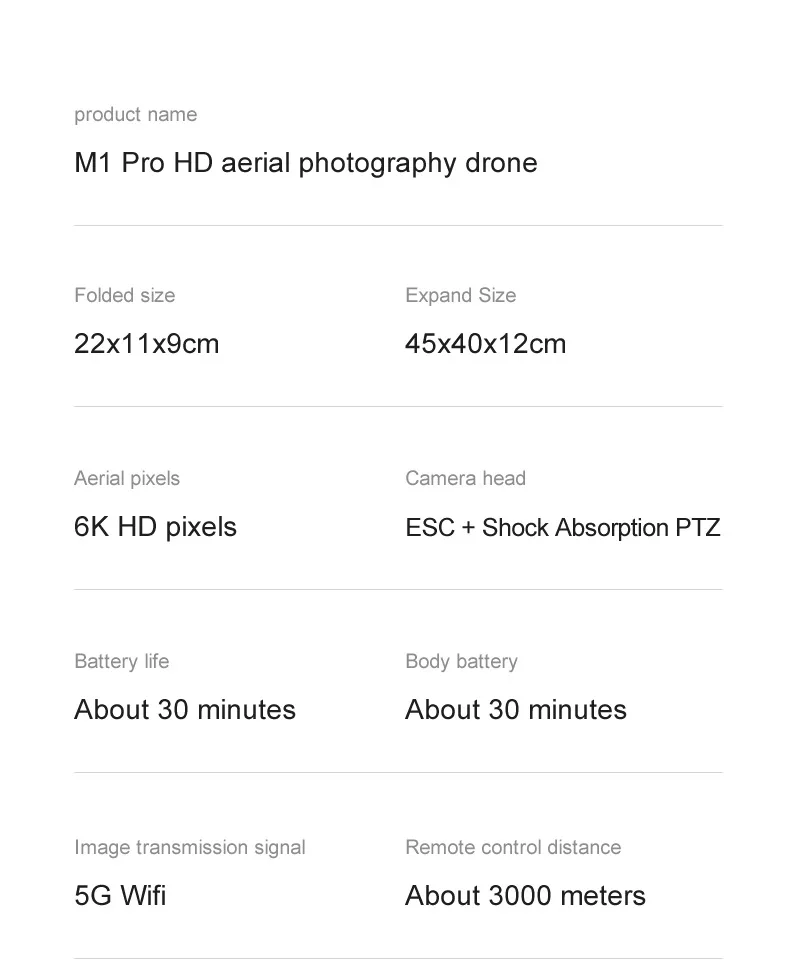Click the 'Body battery' label
Screen dimensions: 790x978
(x=461, y=662)
